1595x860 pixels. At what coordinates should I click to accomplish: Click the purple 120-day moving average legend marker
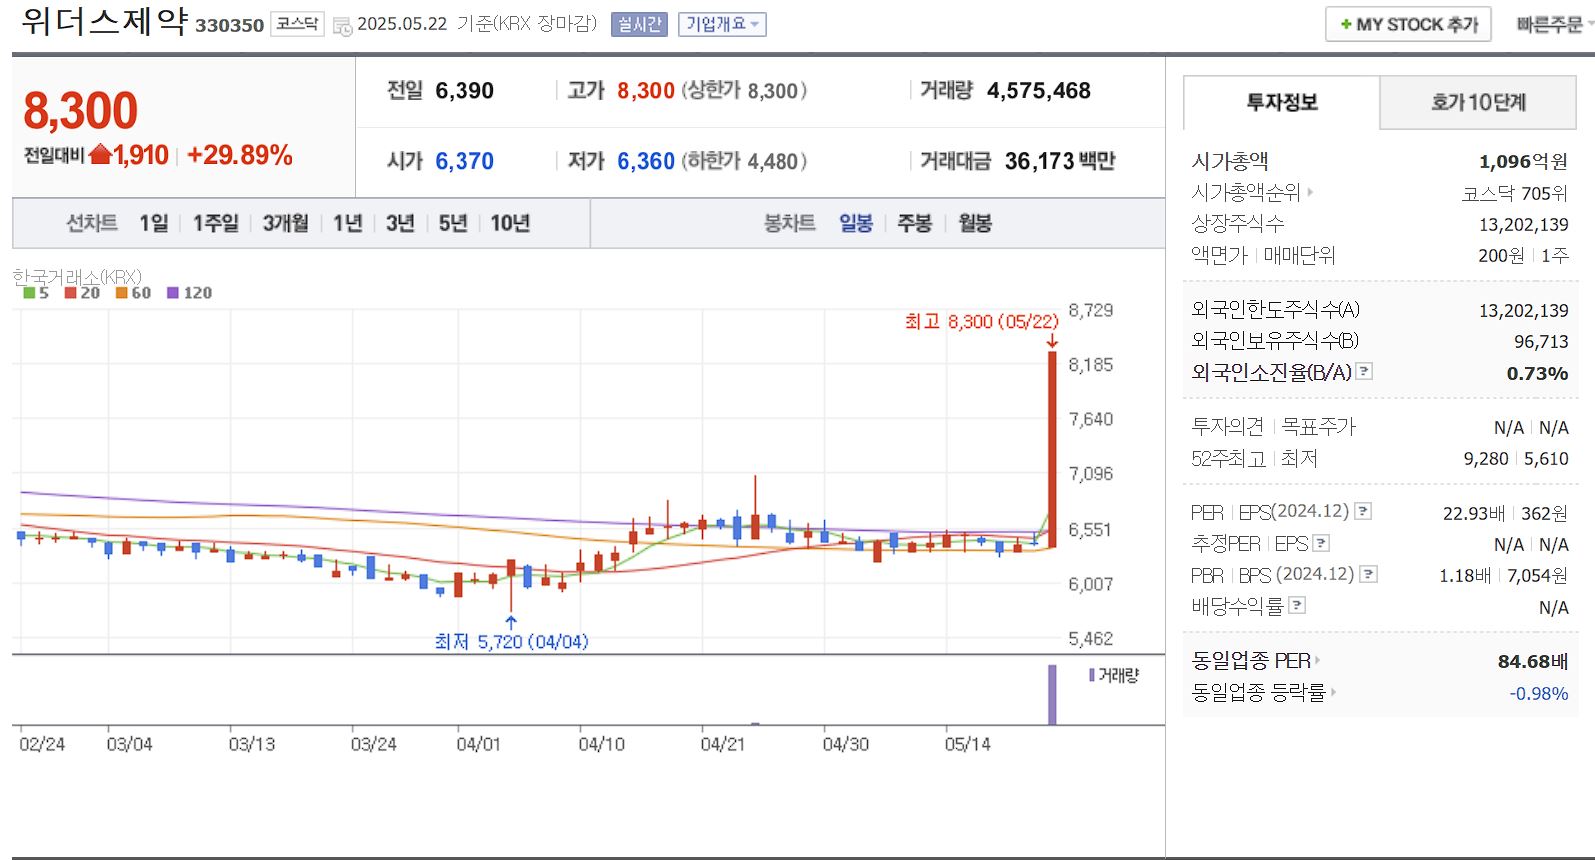[x=173, y=293]
